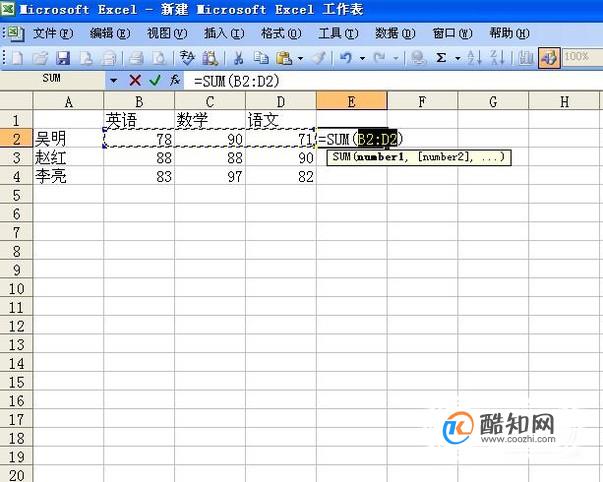Click SUM in the function tooltip
The width and height of the screenshot is (603, 482).
pos(341,157)
